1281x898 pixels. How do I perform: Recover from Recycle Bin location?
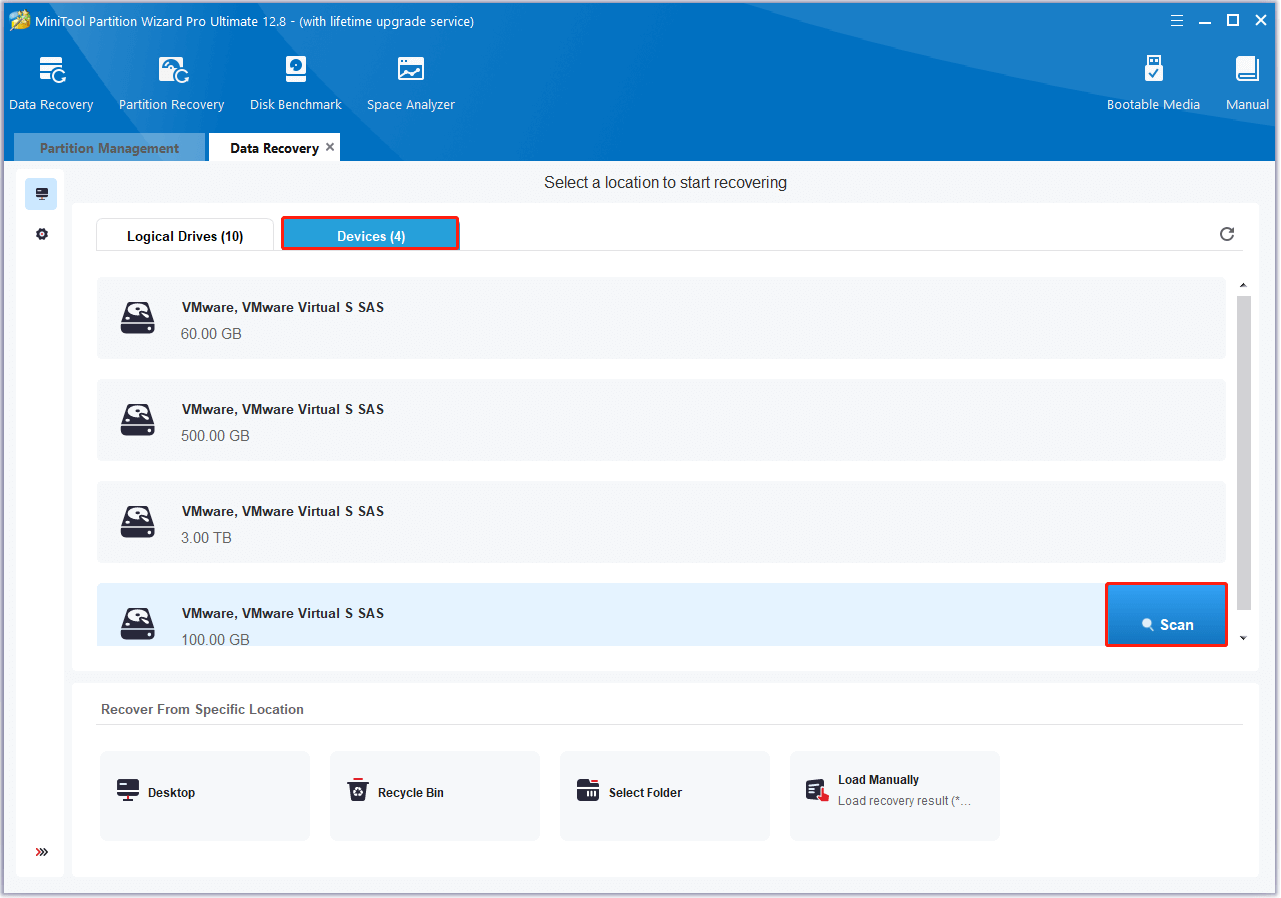(x=435, y=796)
